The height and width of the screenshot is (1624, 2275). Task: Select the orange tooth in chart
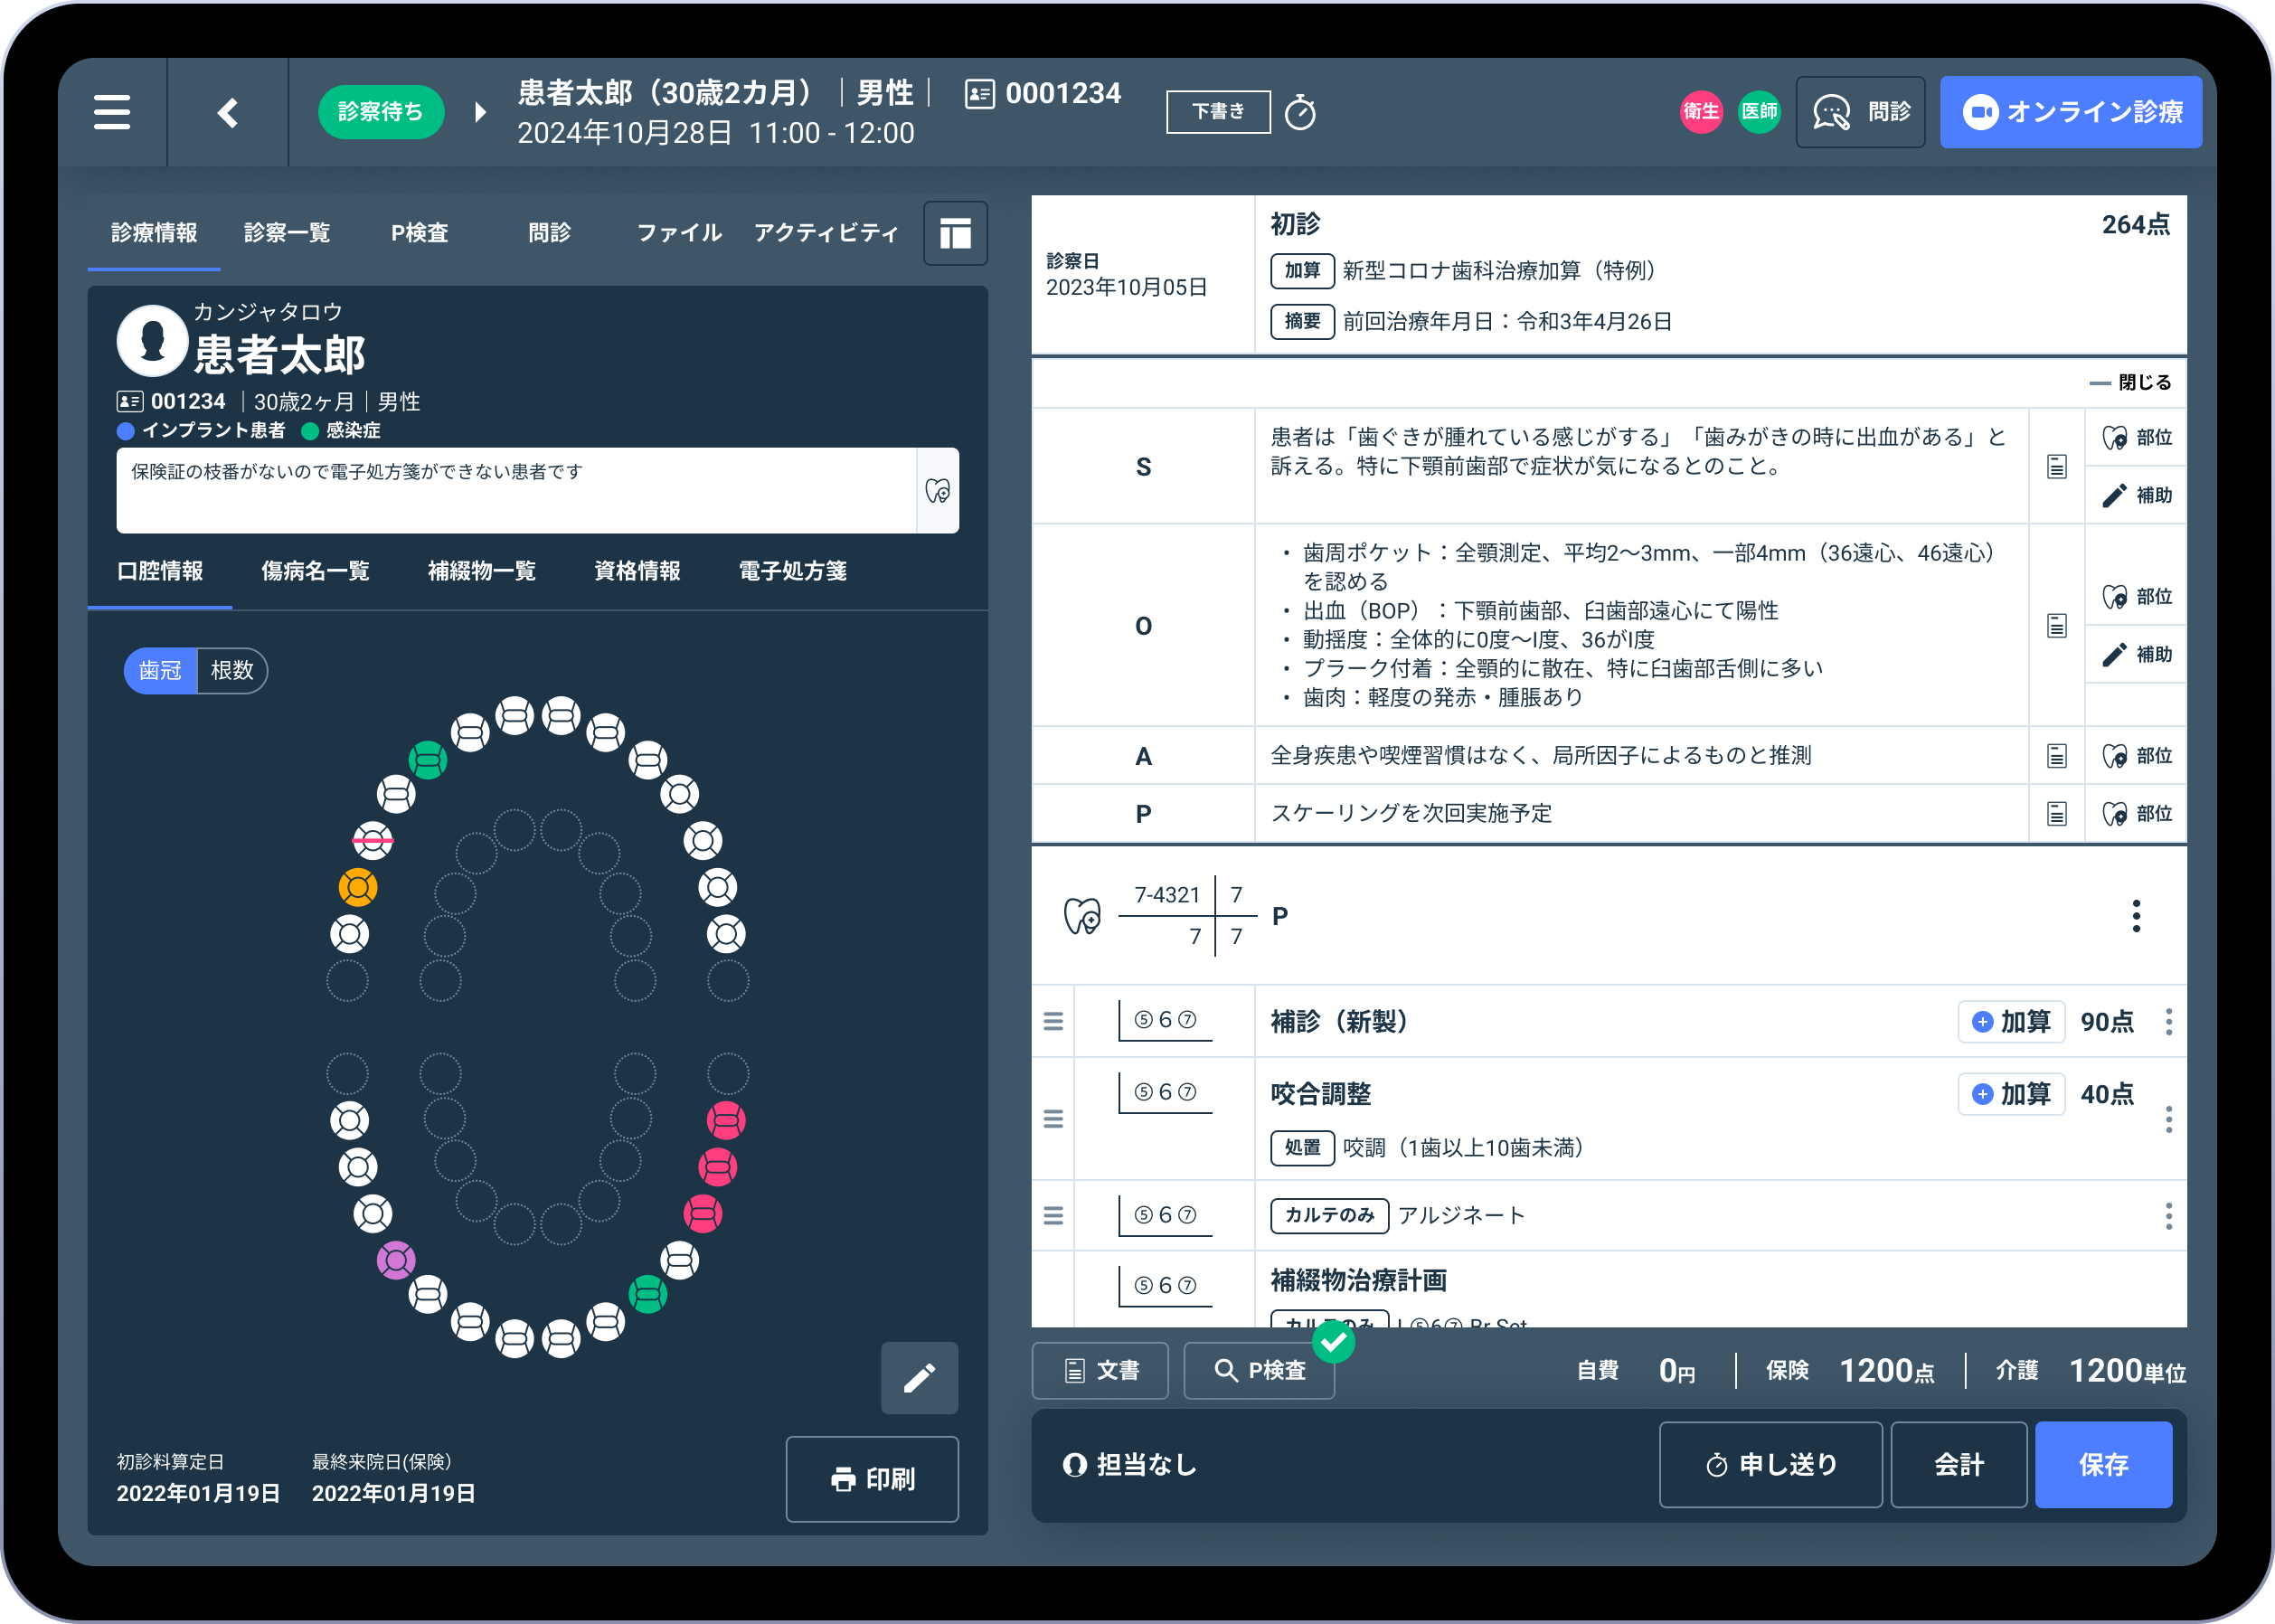pyautogui.click(x=358, y=887)
